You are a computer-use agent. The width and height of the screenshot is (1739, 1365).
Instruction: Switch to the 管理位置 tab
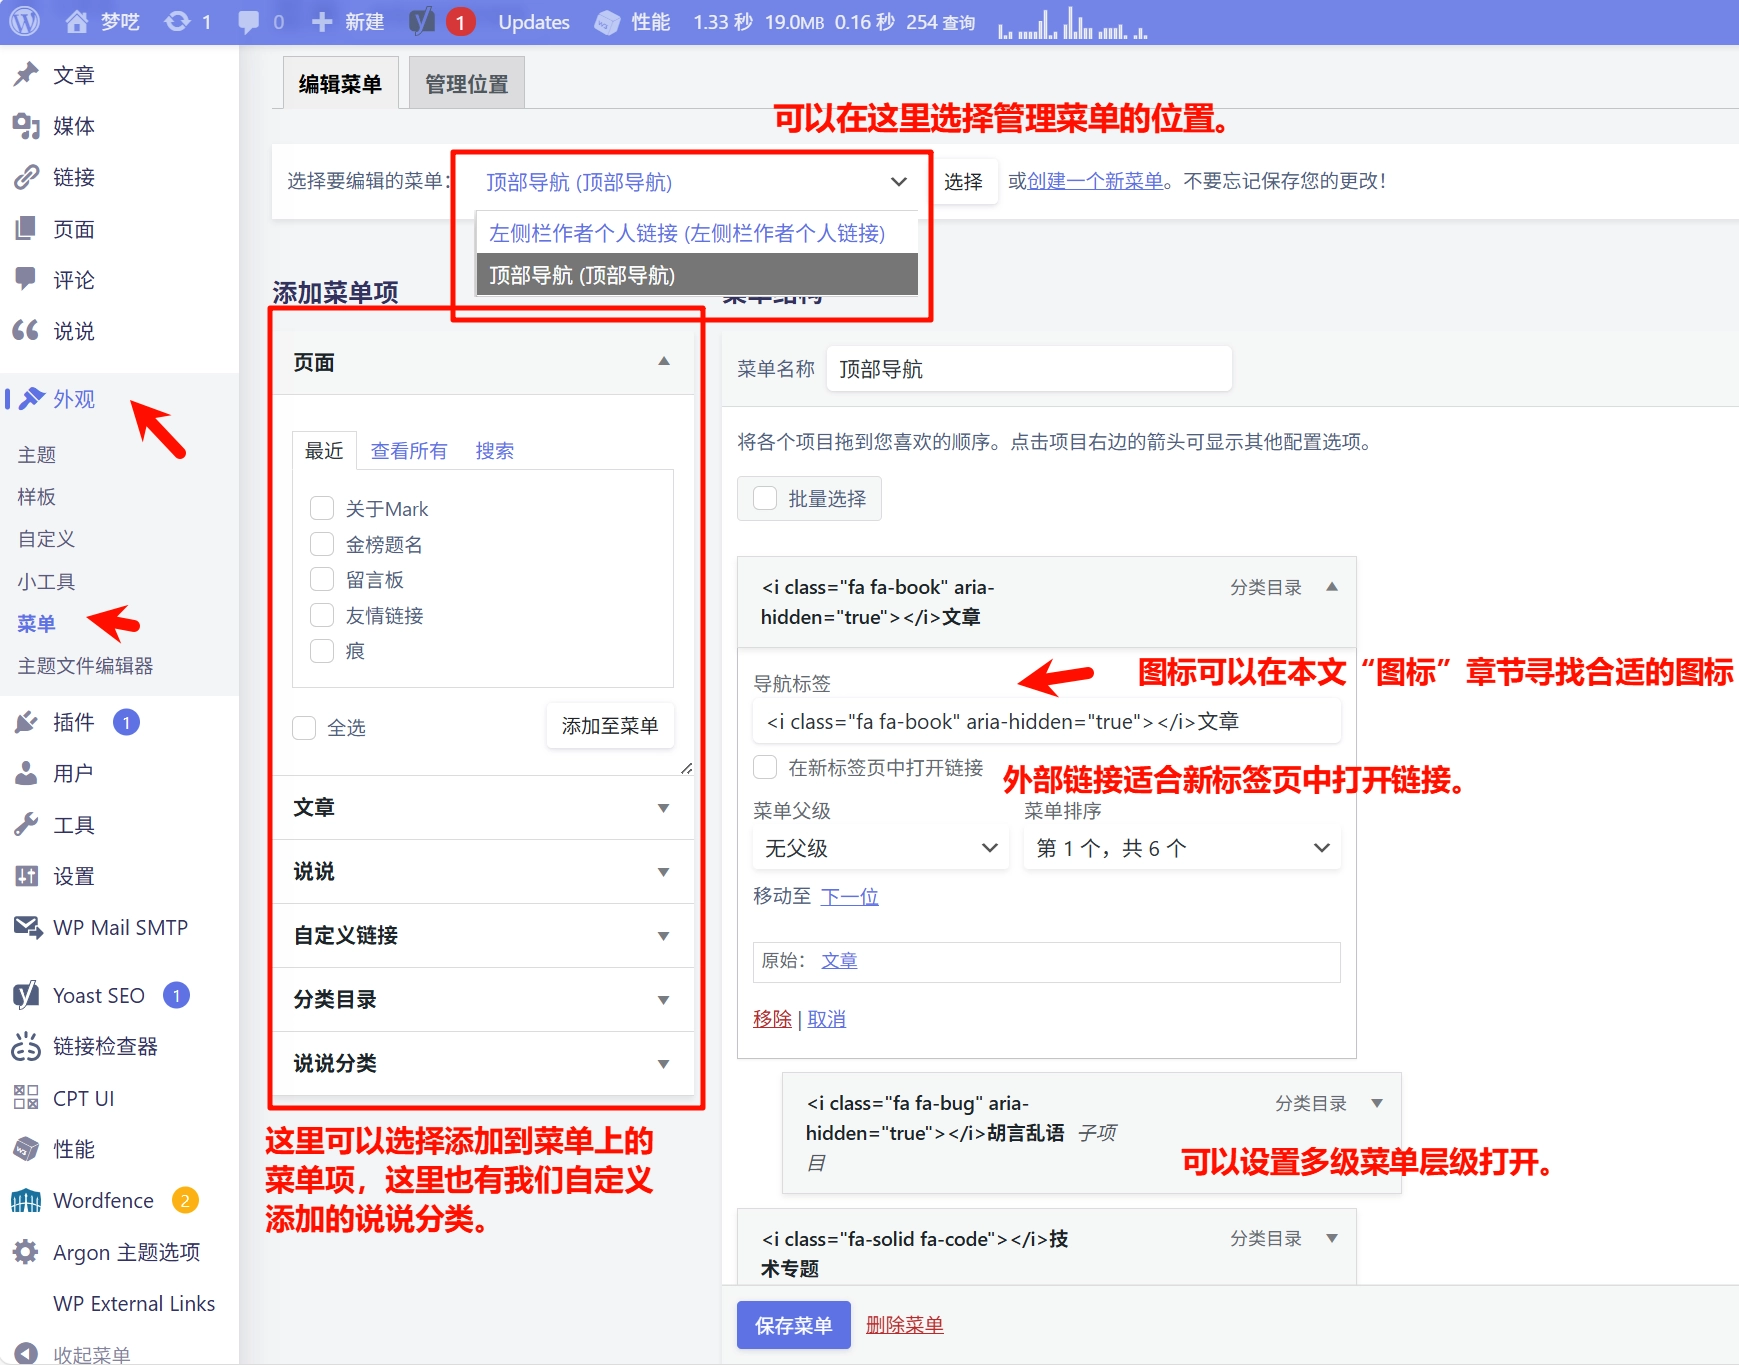point(467,84)
